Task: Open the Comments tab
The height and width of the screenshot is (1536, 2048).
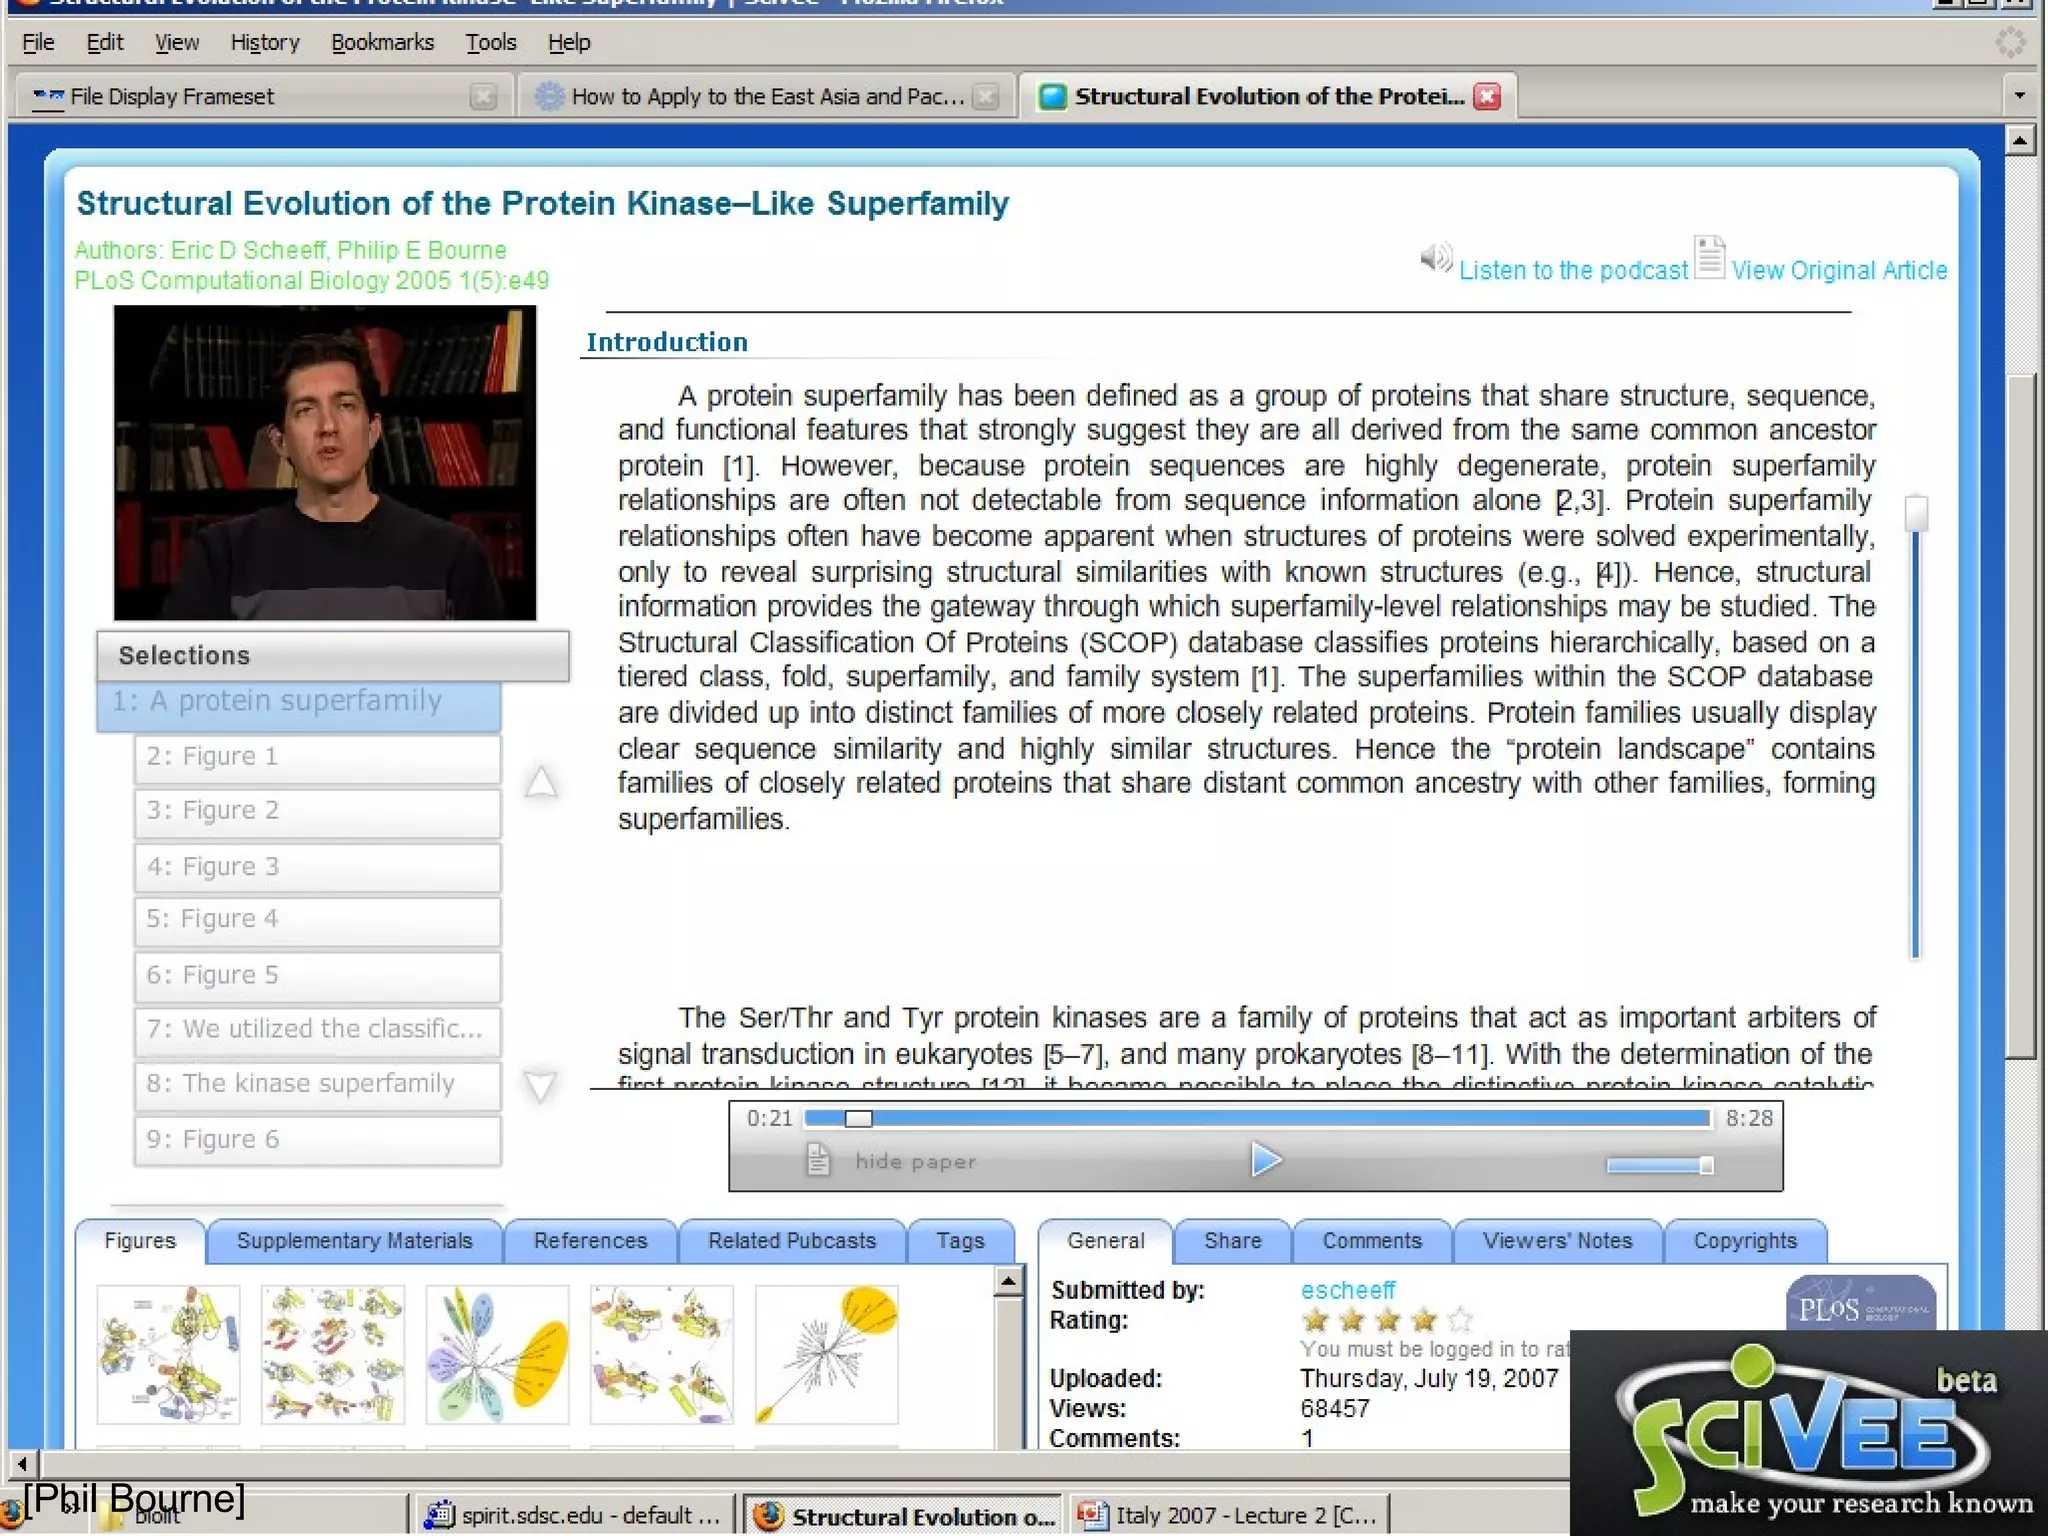Action: (1371, 1241)
